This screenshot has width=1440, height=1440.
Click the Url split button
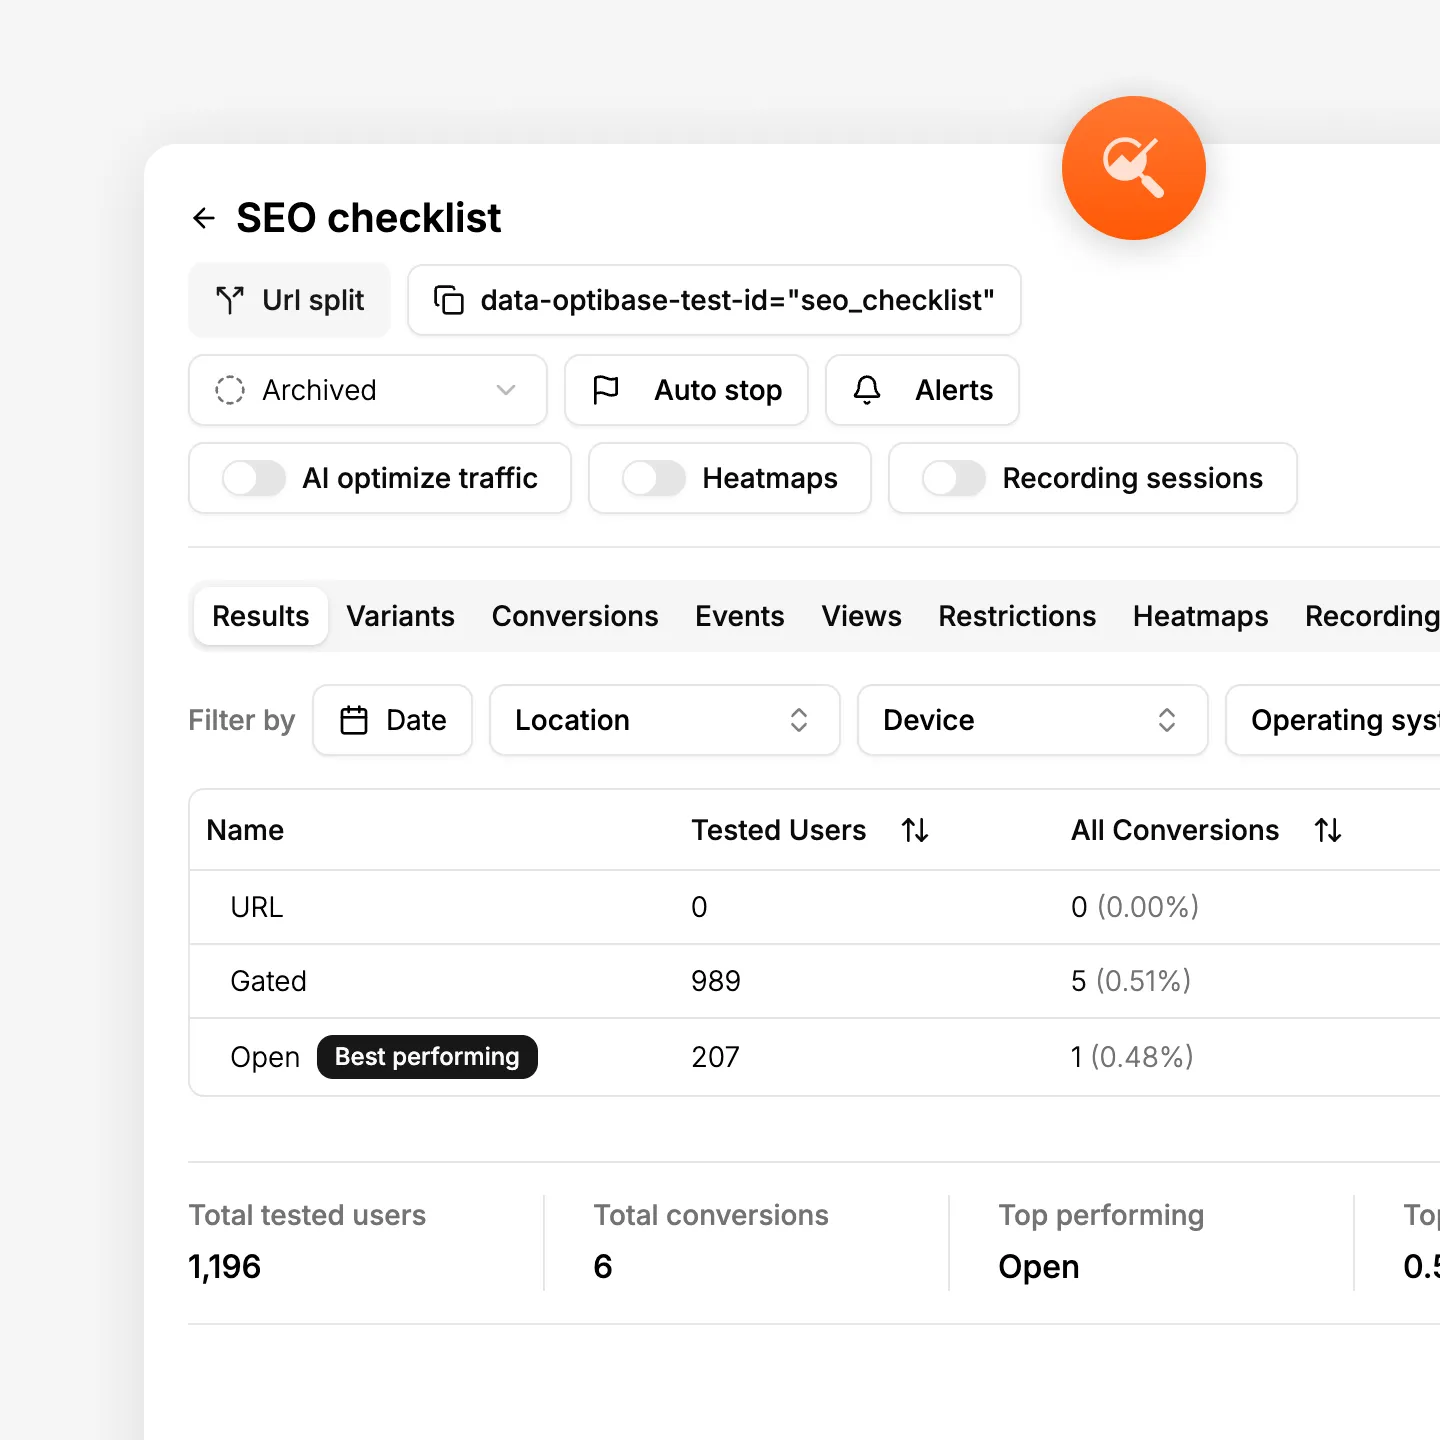point(290,300)
